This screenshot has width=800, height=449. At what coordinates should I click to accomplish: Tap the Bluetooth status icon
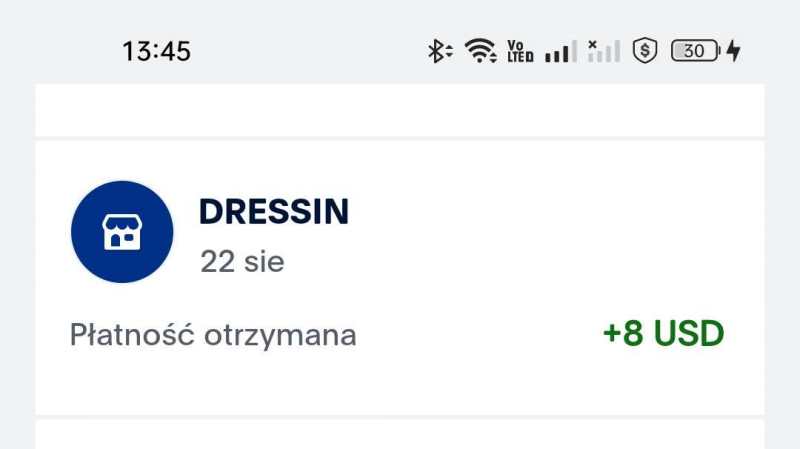click(439, 50)
